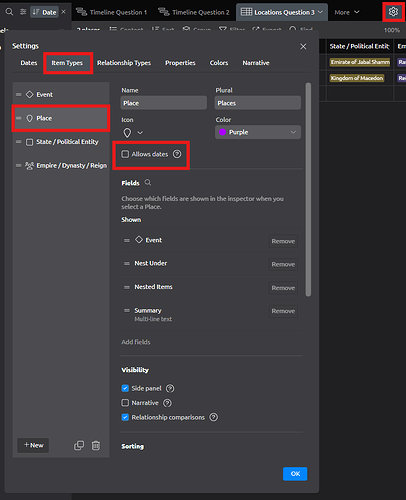Image resolution: width=406 pixels, height=500 pixels.
Task: Duplicate the selected item type
Action: (79, 445)
